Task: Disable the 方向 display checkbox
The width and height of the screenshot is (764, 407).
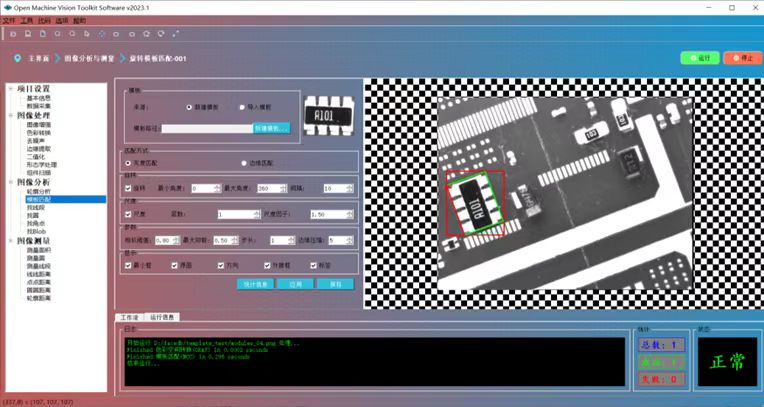Action: coord(222,265)
